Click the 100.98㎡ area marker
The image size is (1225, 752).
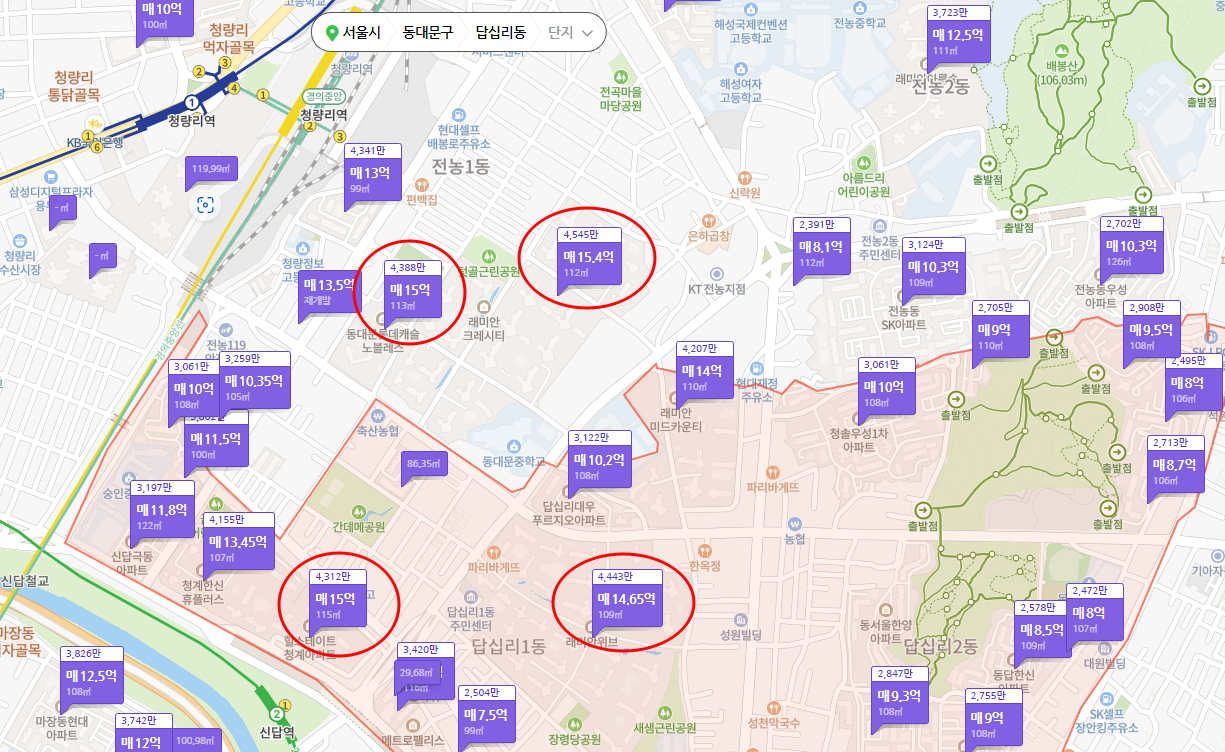(x=195, y=741)
